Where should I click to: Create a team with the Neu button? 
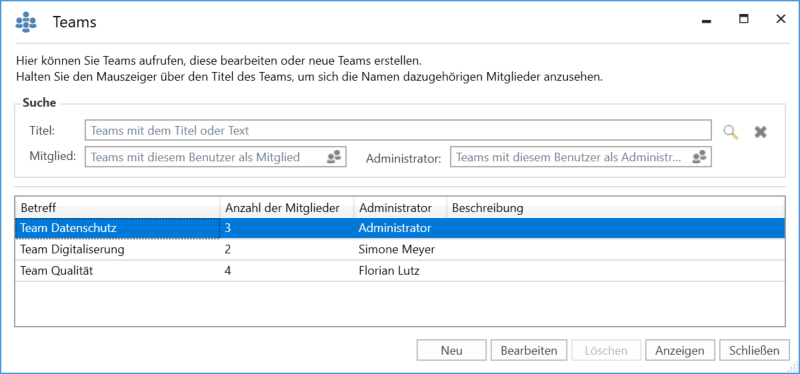point(452,351)
